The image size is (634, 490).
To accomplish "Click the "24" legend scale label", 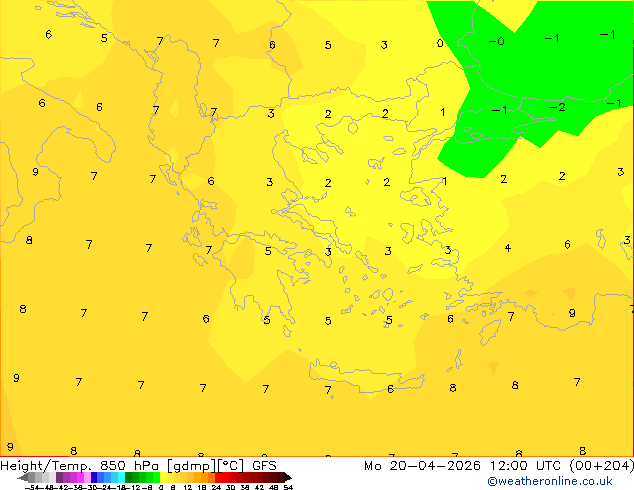I will [x=216, y=487].
